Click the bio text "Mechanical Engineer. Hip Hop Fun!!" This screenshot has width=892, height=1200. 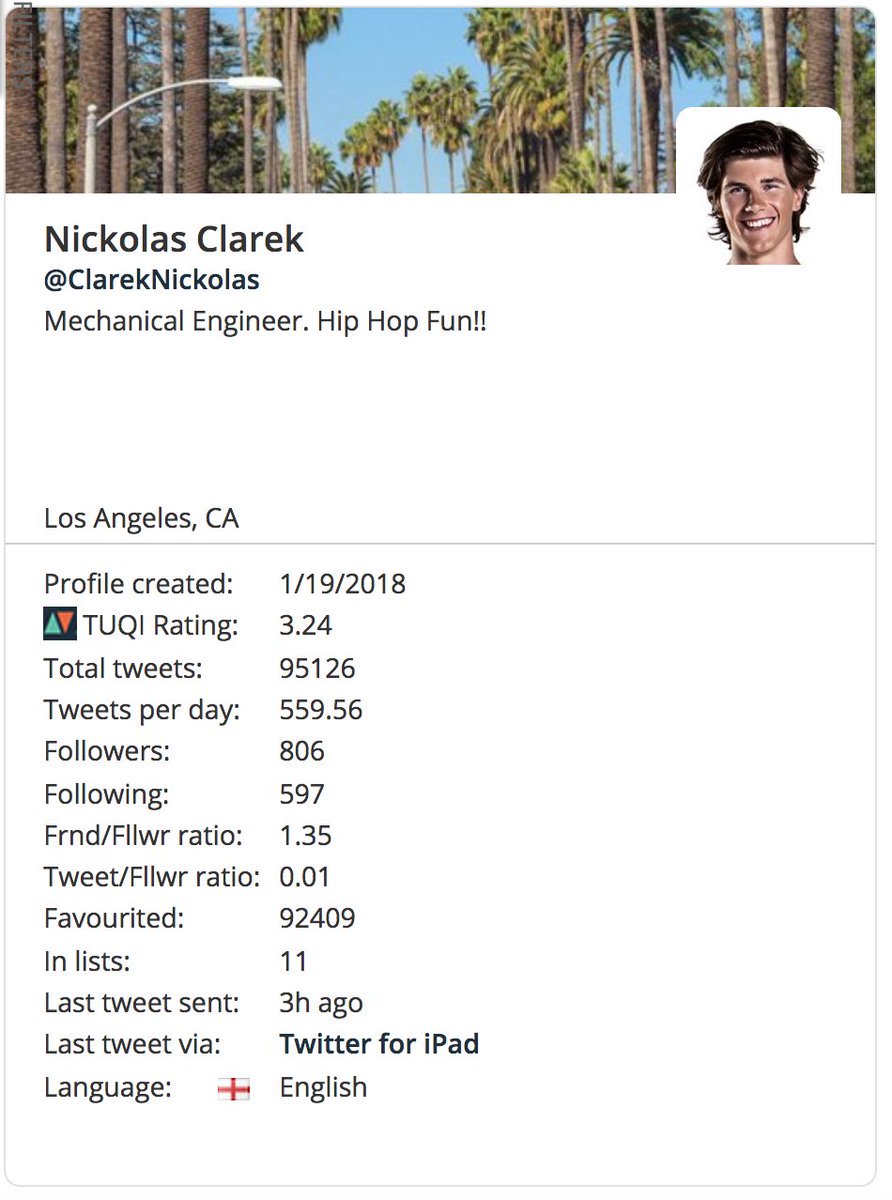point(265,322)
